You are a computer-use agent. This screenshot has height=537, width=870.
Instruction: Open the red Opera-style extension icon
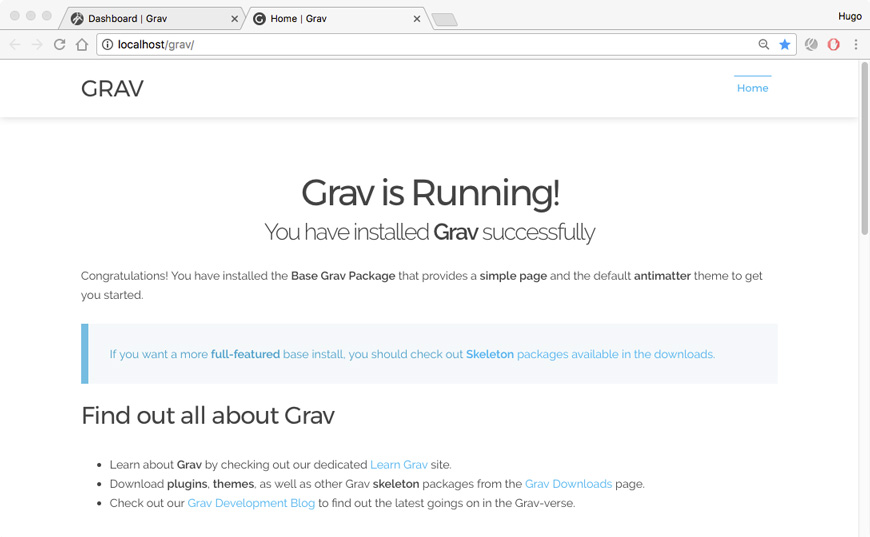[833, 44]
